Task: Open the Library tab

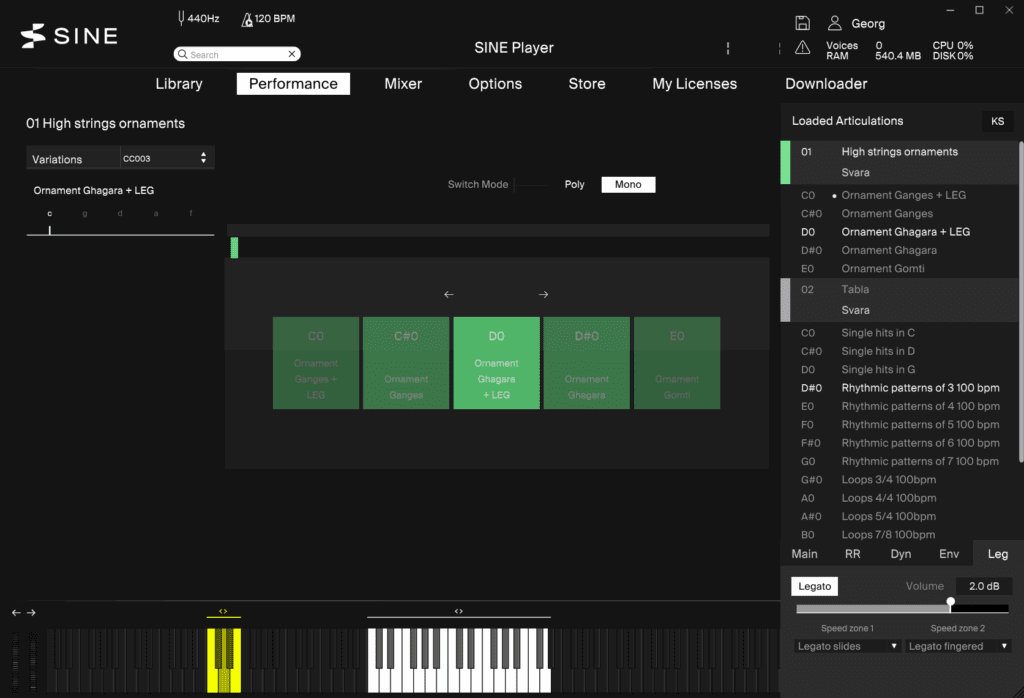Action: (x=179, y=84)
